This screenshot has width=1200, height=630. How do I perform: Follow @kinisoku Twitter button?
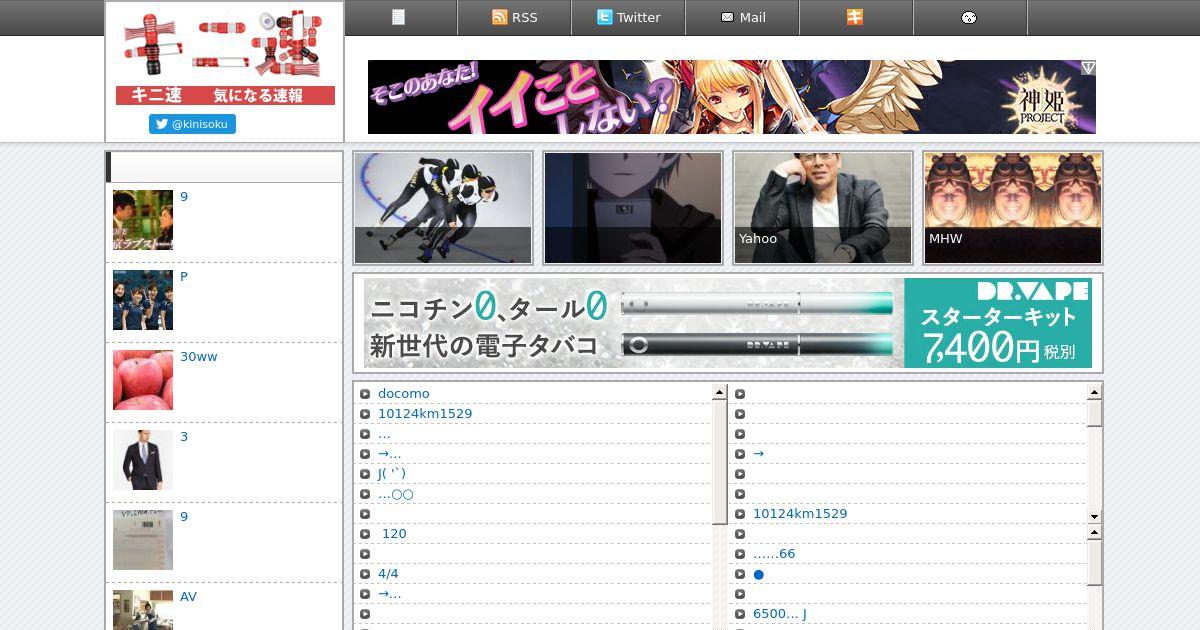click(x=192, y=124)
